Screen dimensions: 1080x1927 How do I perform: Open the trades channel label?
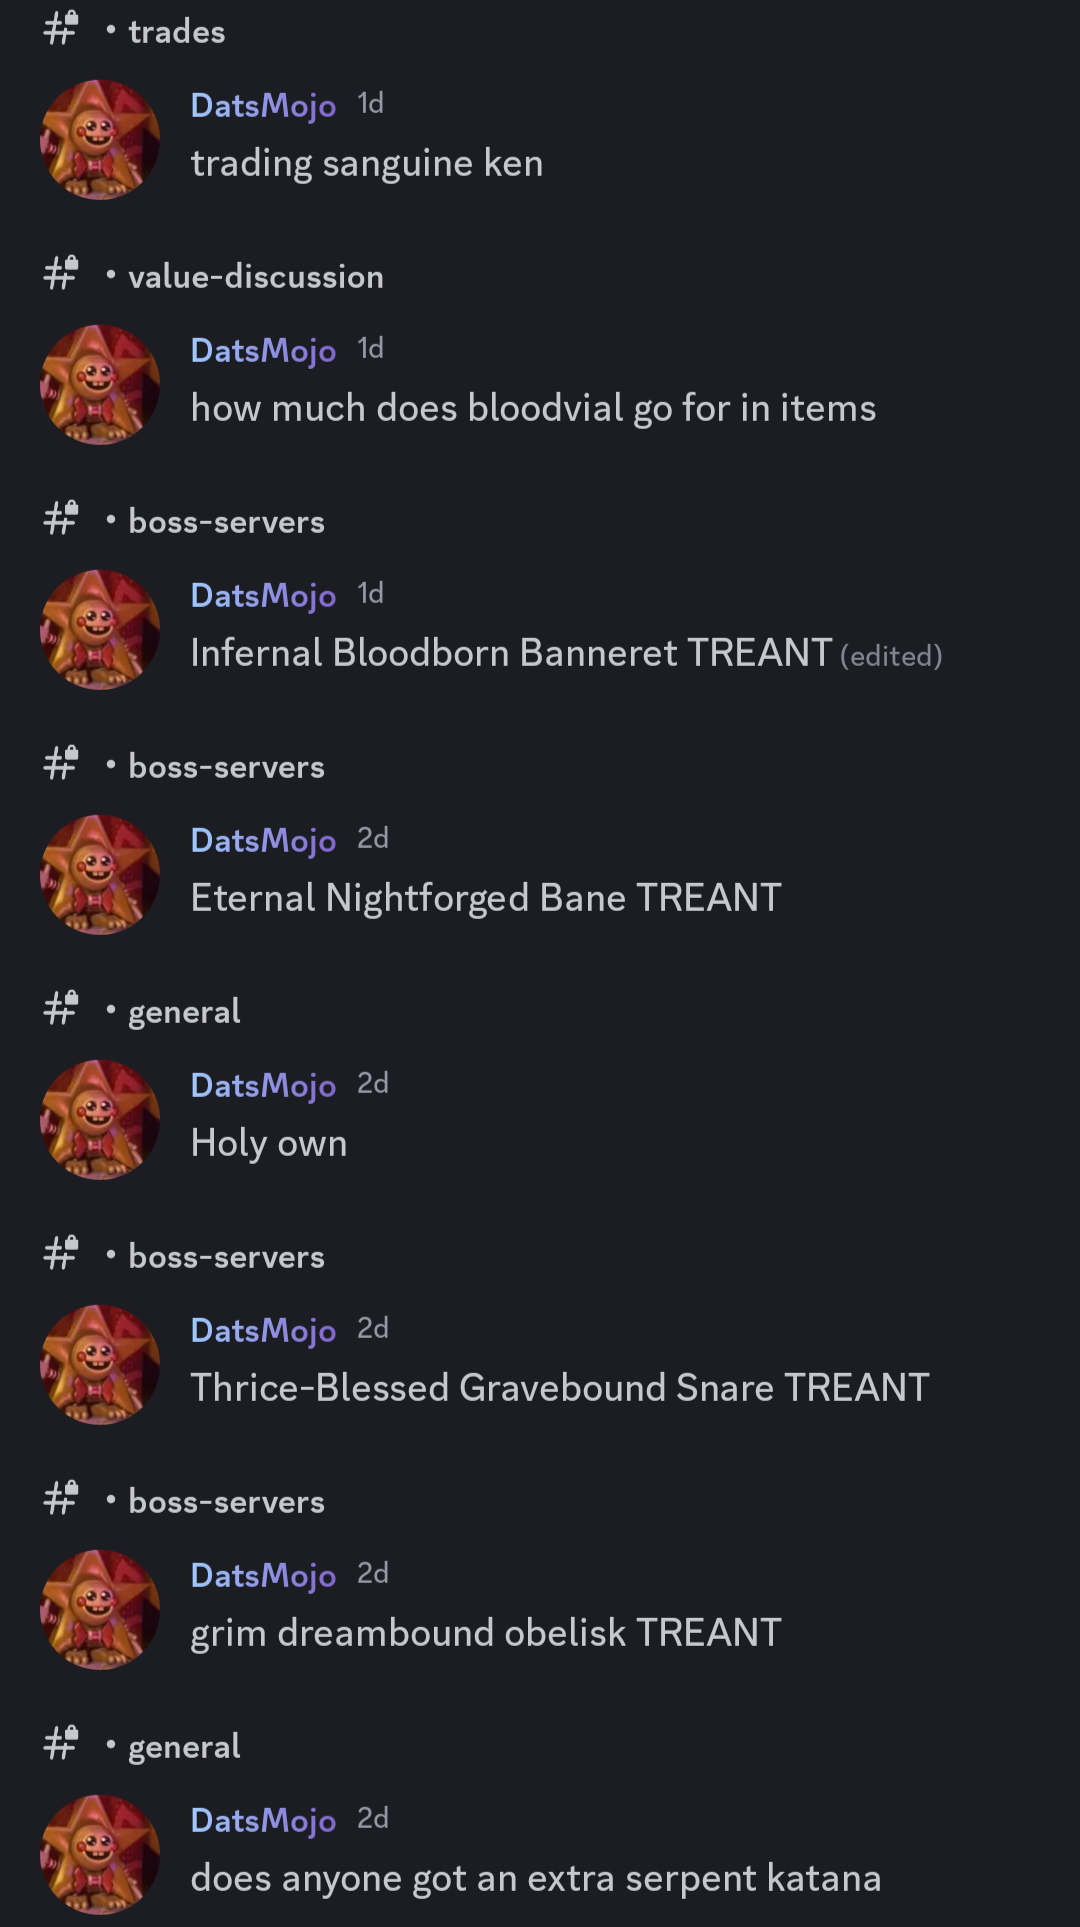(x=177, y=32)
